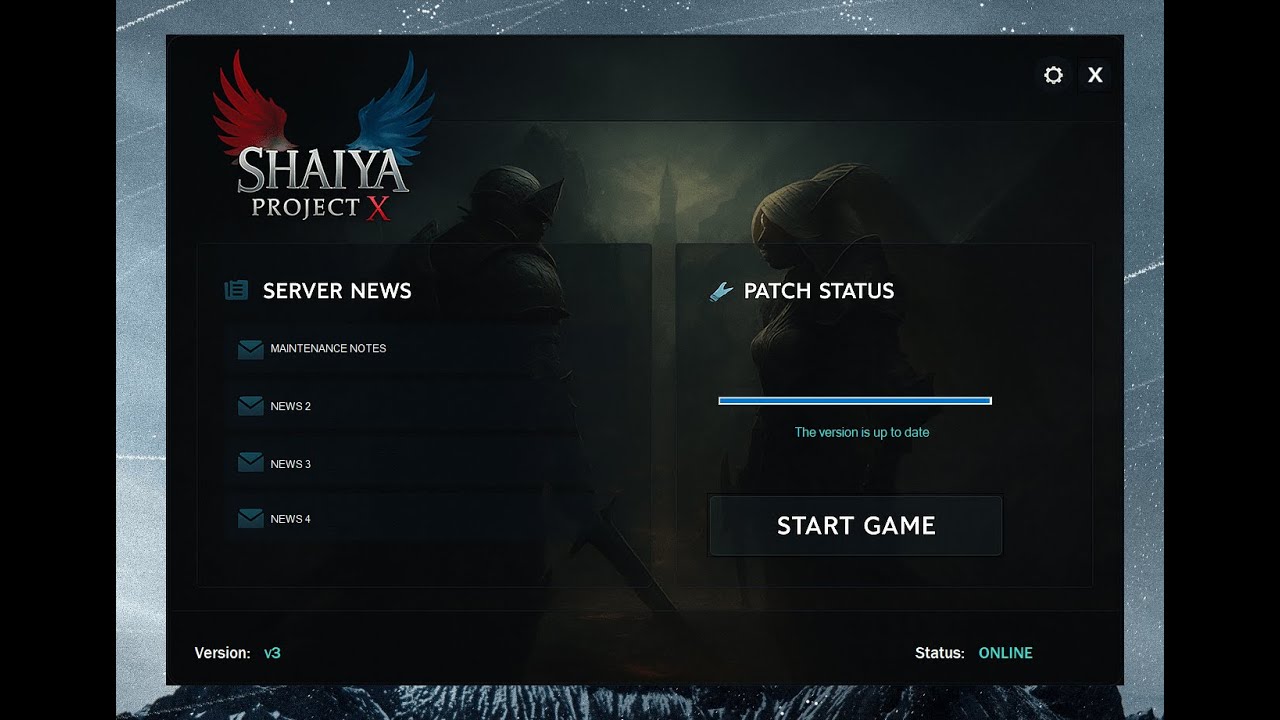
Task: Click the version value 'v3'
Action: [x=272, y=653]
